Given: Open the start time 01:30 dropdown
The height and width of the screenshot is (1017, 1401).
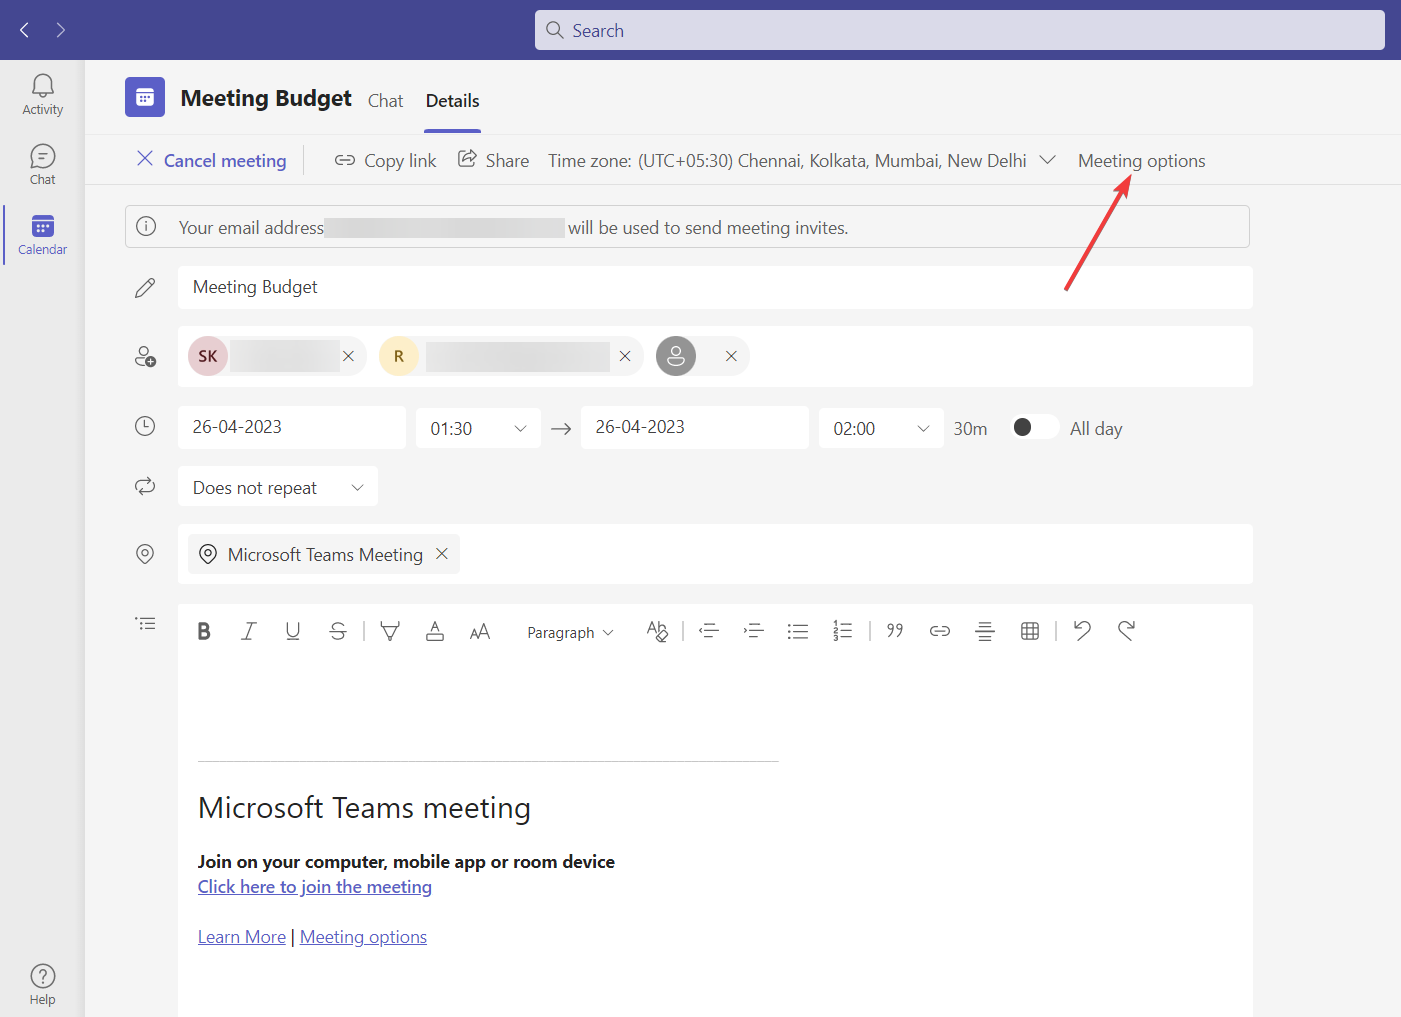Looking at the screenshot, I should pos(479,428).
